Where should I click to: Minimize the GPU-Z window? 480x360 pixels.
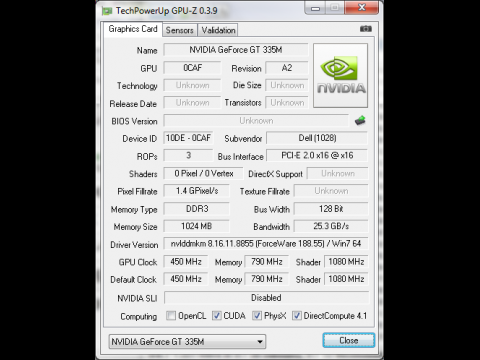click(315, 8)
